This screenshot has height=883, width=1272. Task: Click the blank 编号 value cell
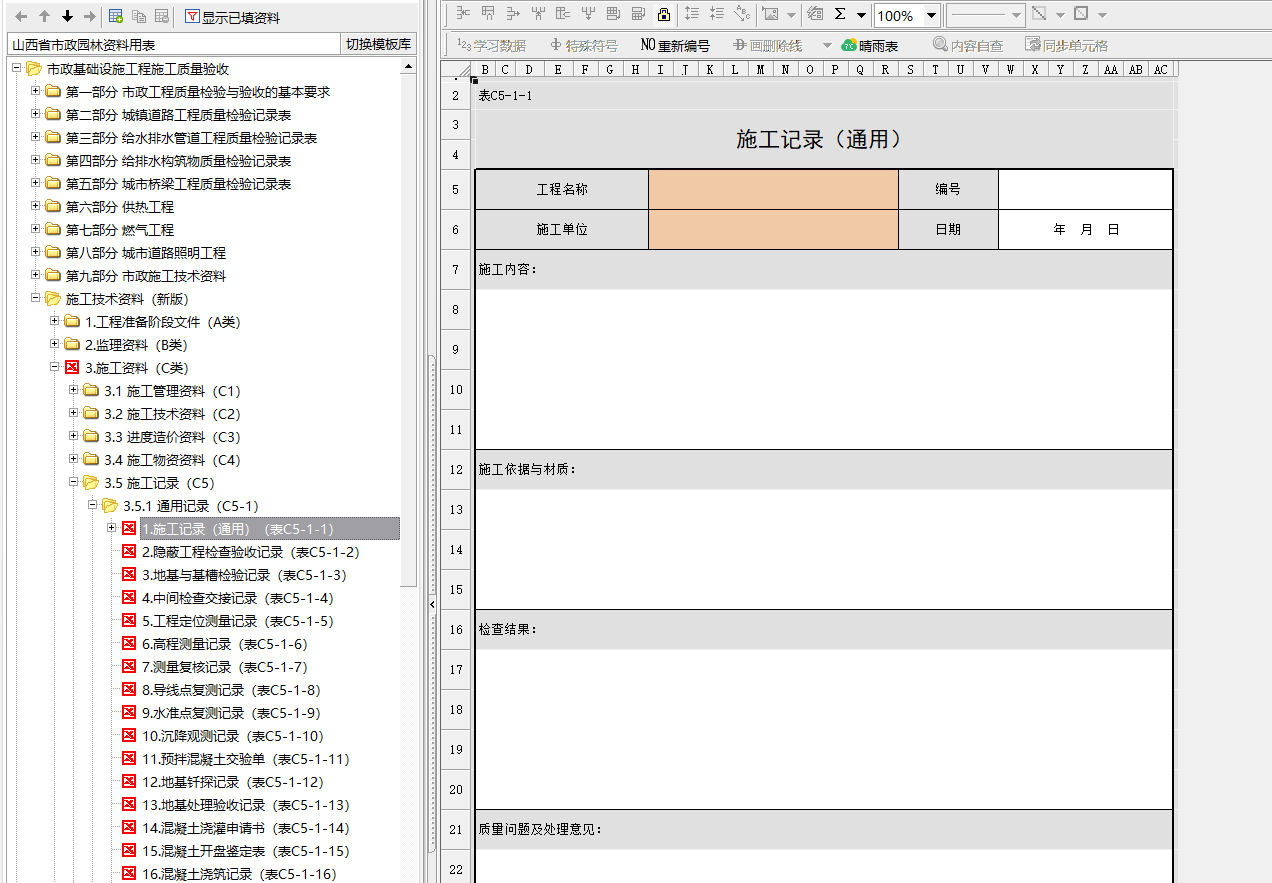(x=1085, y=189)
